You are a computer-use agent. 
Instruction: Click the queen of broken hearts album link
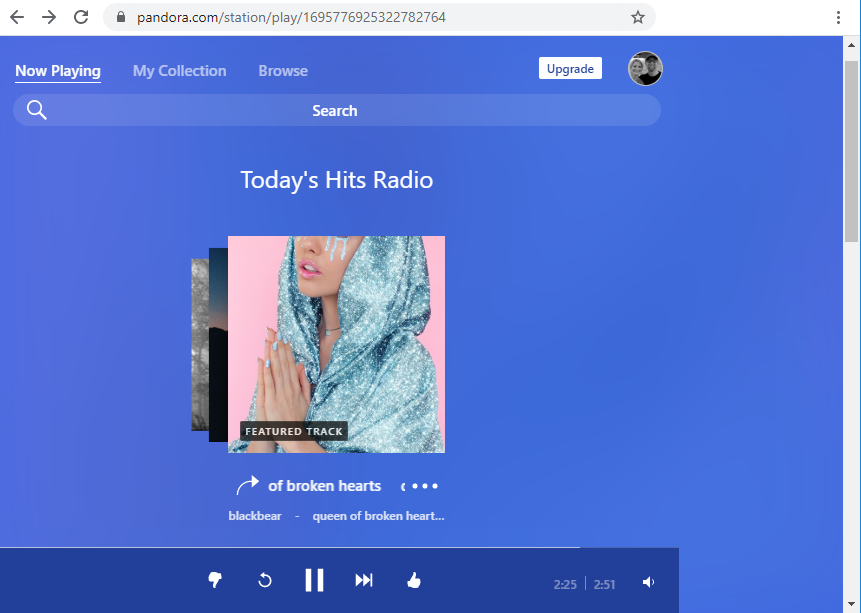click(378, 516)
